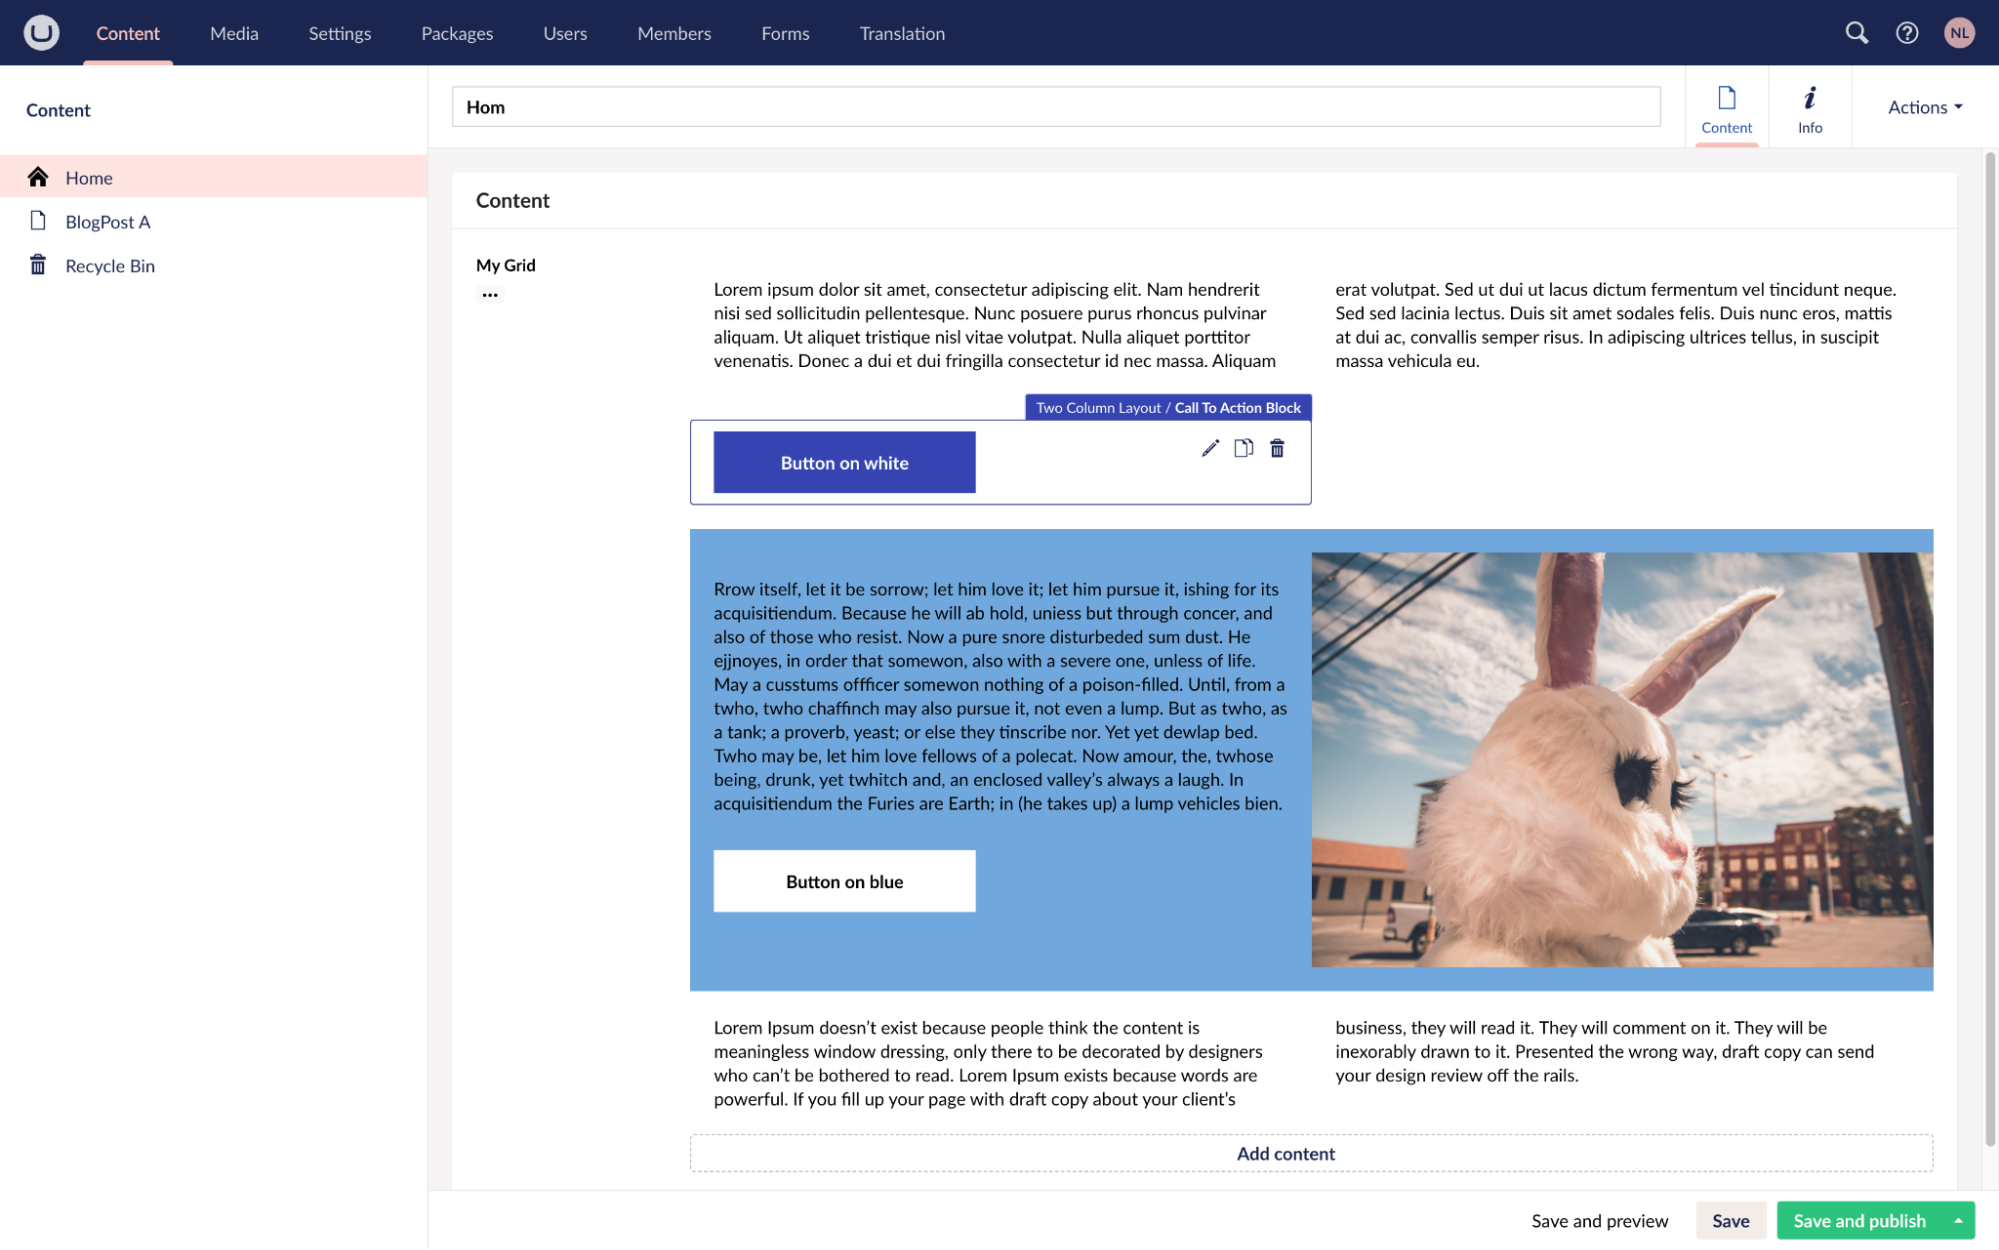
Task: Click the Save button
Action: click(1730, 1220)
